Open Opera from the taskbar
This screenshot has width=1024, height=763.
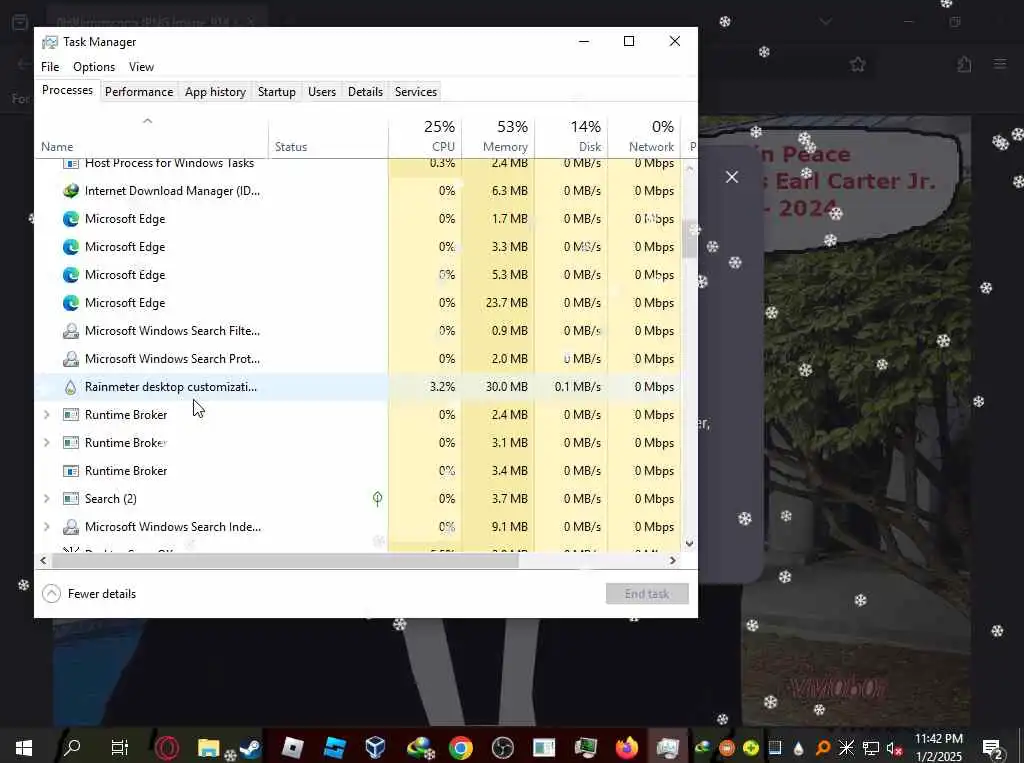(167, 747)
